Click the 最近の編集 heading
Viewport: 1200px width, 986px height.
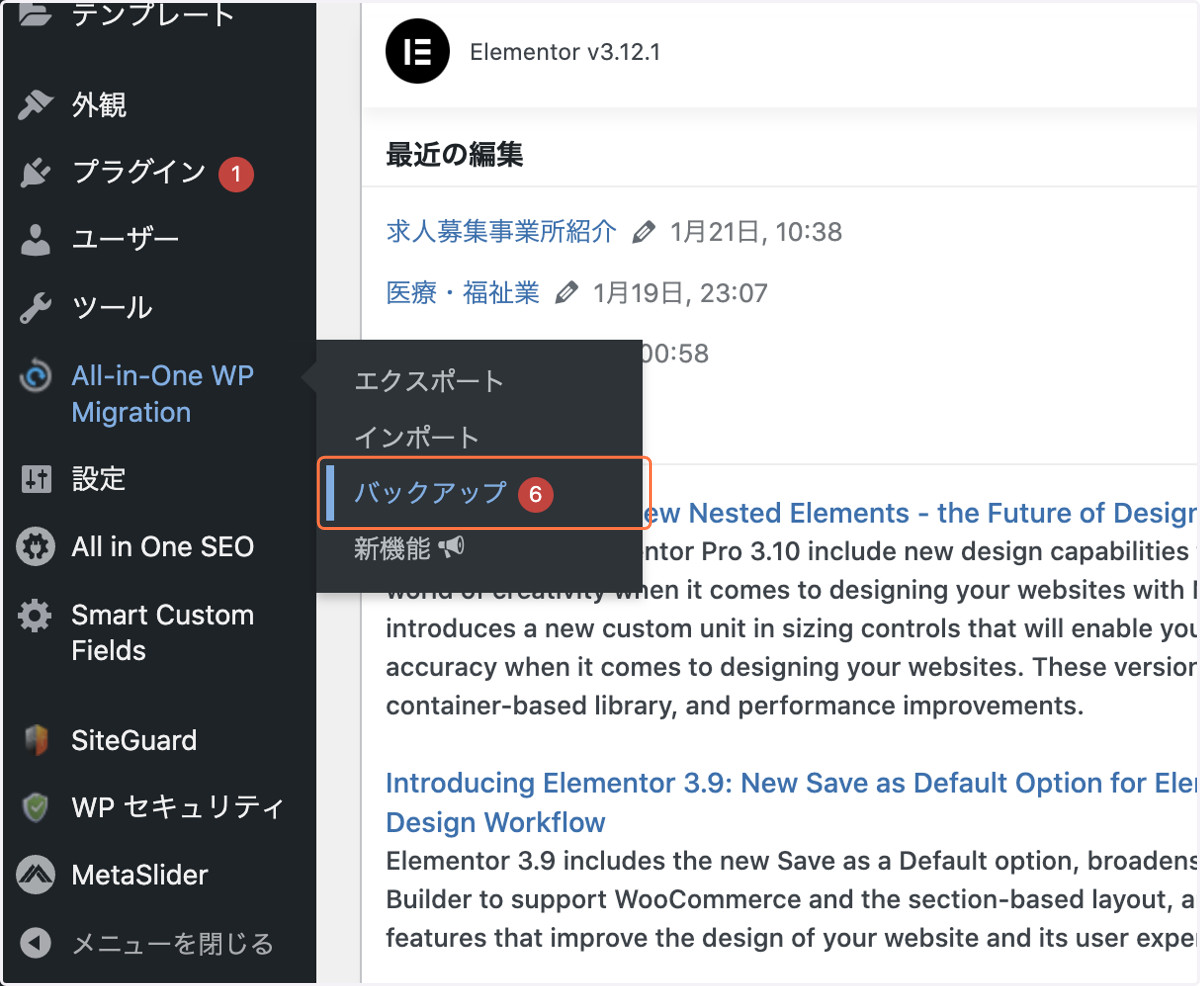coord(455,154)
